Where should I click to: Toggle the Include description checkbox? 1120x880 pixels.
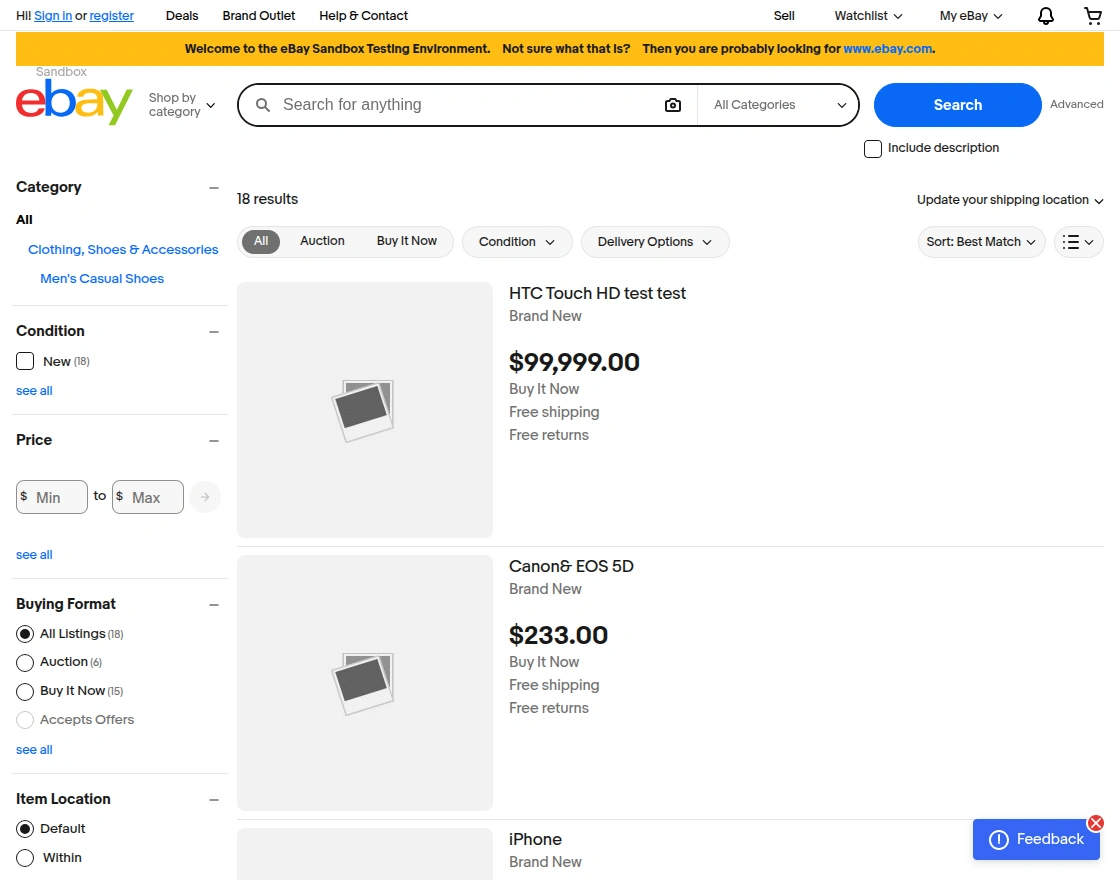pyautogui.click(x=873, y=149)
